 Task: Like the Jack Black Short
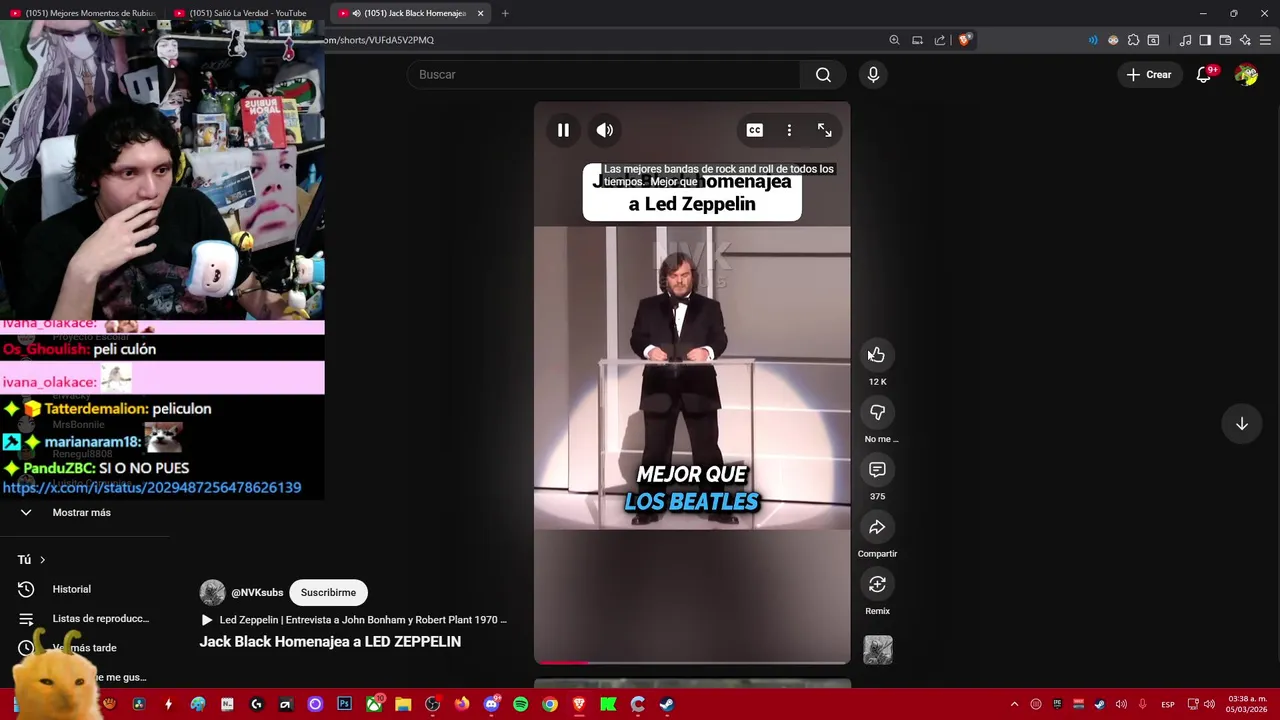click(877, 355)
